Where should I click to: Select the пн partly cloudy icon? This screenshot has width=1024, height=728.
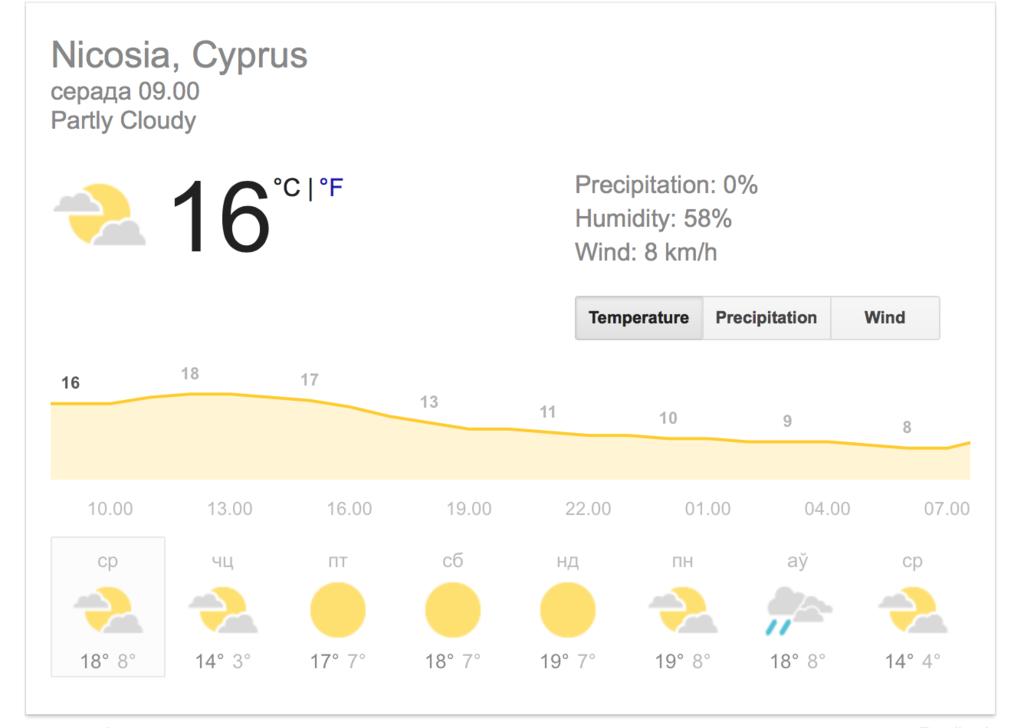[682, 610]
